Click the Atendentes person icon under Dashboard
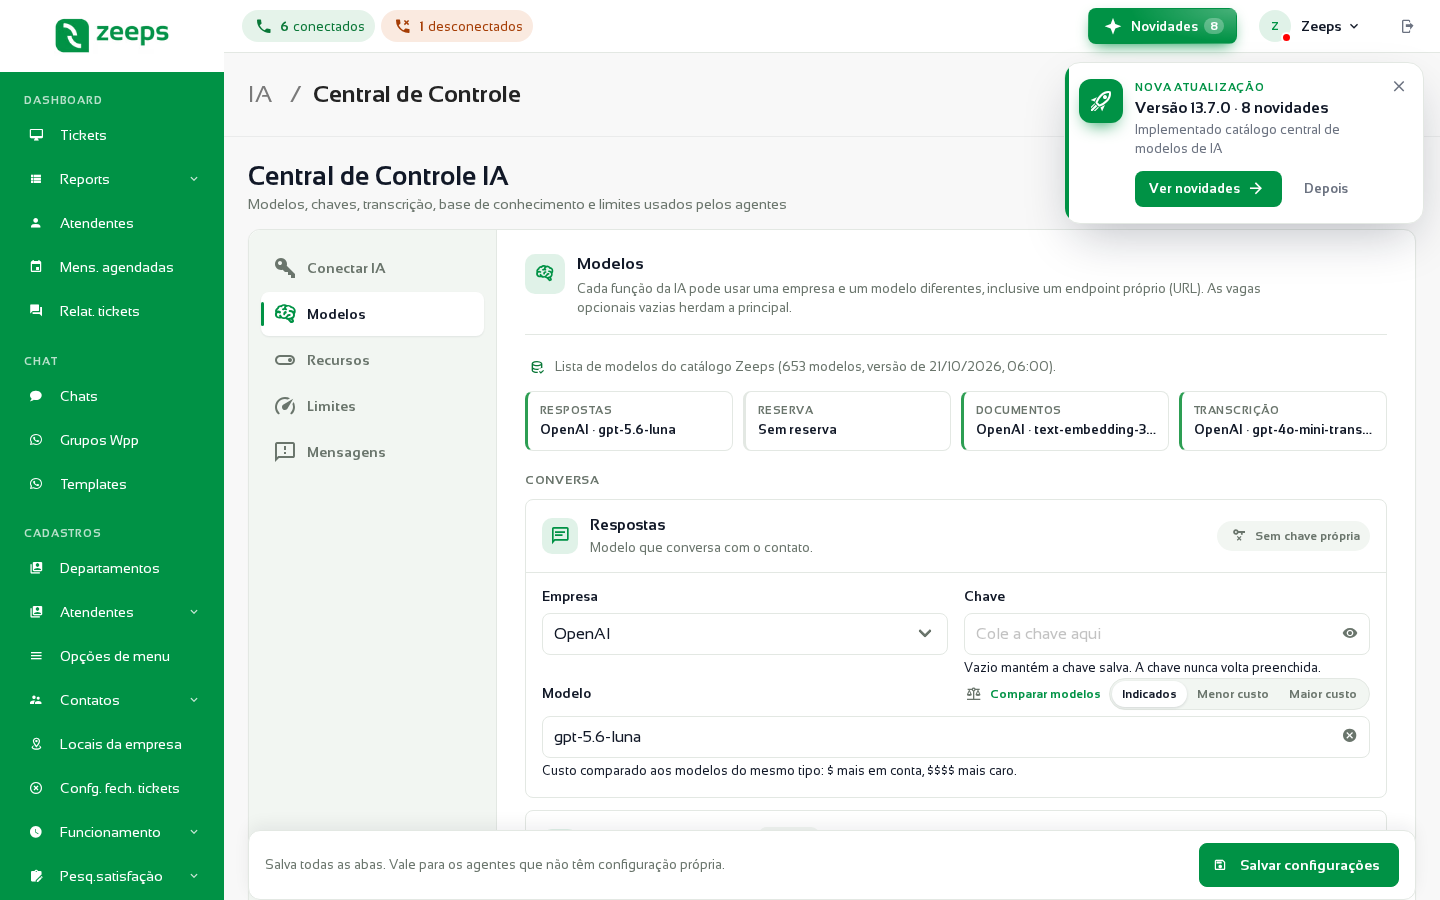 click(36, 223)
